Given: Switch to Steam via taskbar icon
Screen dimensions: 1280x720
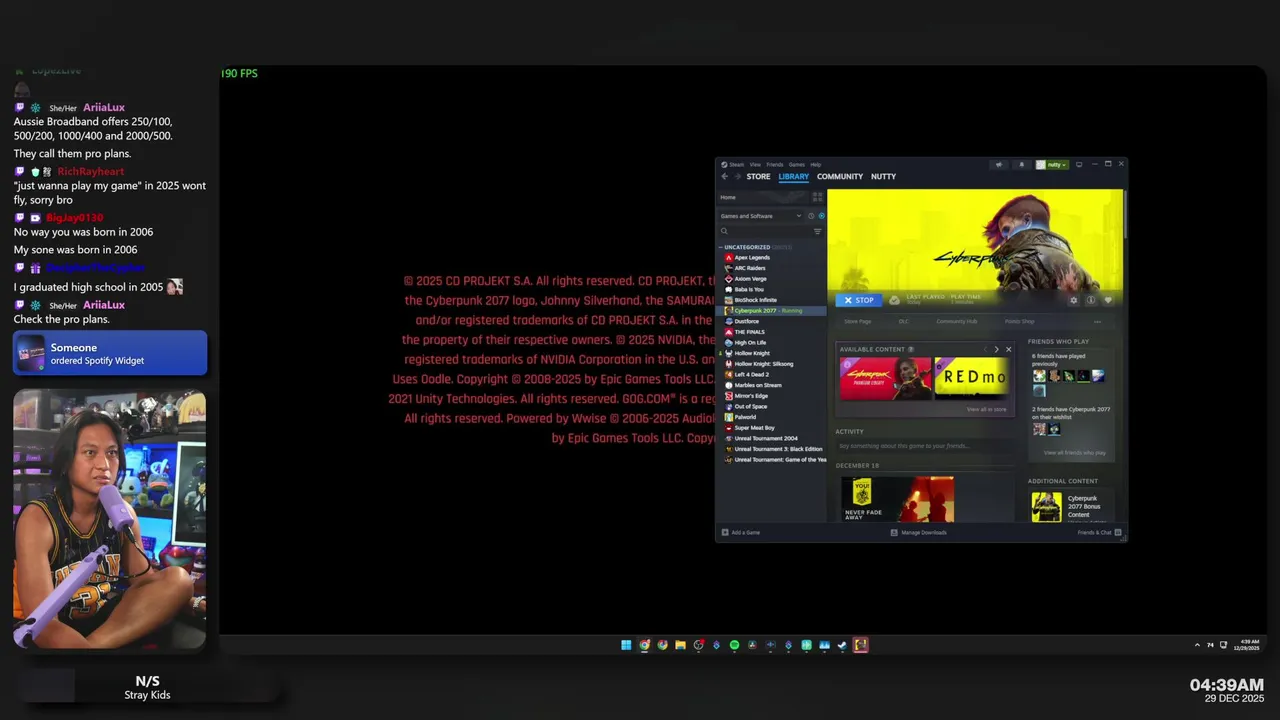Looking at the screenshot, I should click(x=842, y=645).
